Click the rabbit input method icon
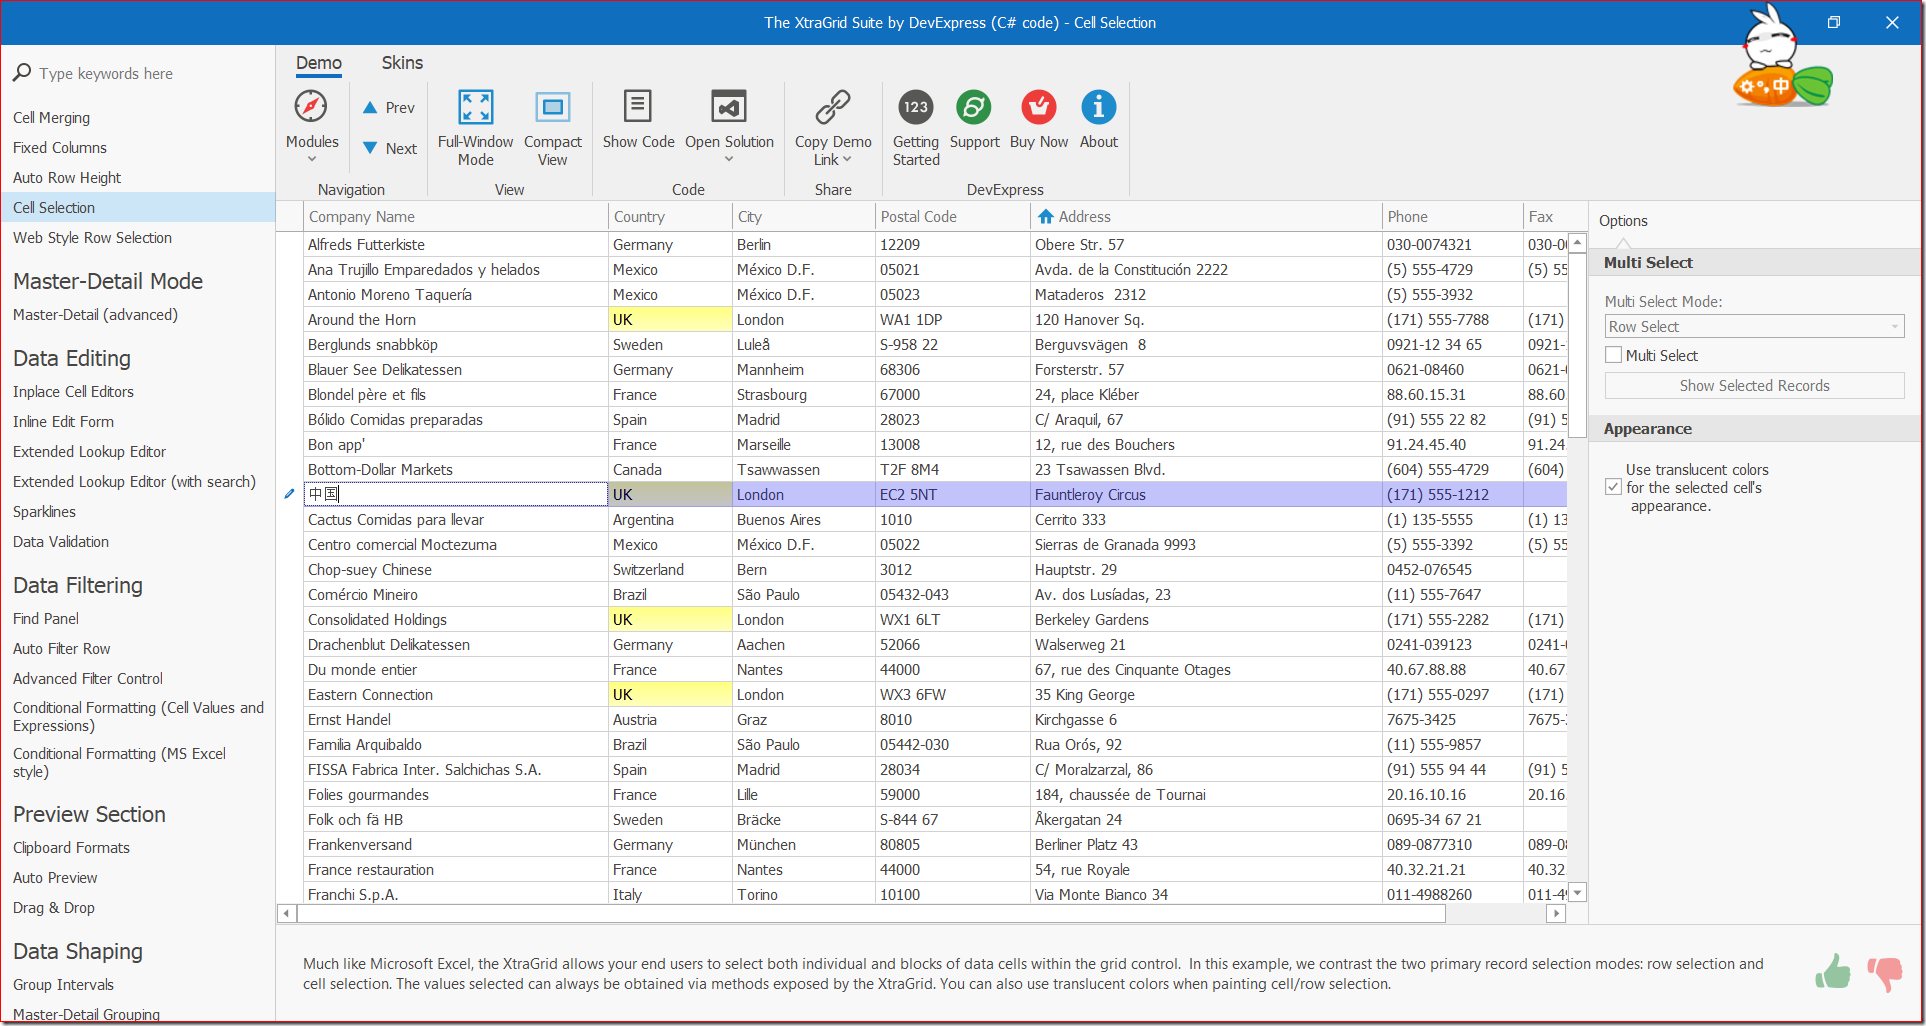This screenshot has height=1026, width=1926. tap(1783, 56)
